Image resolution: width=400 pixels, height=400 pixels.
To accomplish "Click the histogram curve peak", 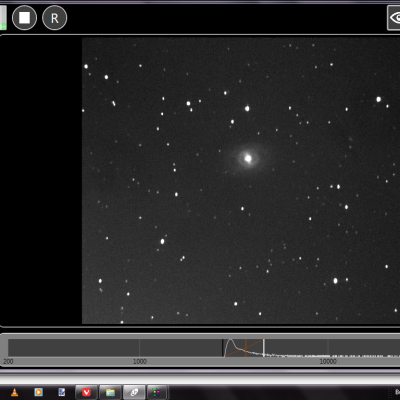I will click(231, 341).
